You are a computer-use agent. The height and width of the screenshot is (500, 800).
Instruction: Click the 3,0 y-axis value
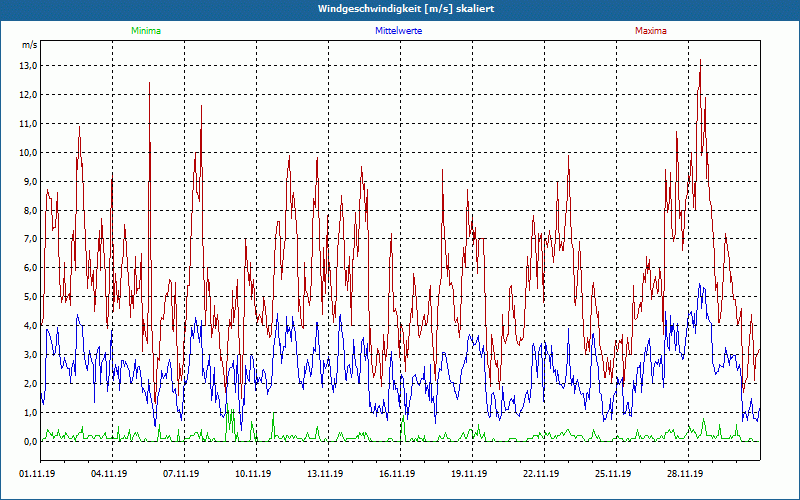click(30, 355)
